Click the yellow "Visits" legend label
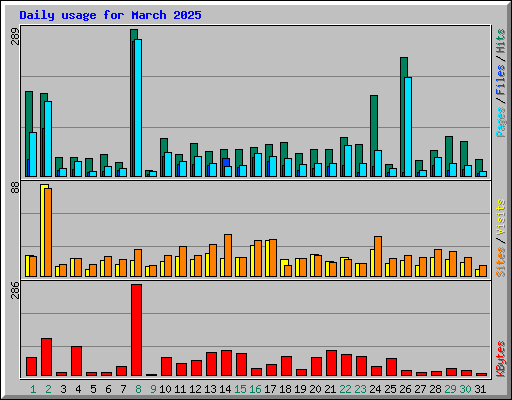The image size is (512, 400). coord(501,217)
